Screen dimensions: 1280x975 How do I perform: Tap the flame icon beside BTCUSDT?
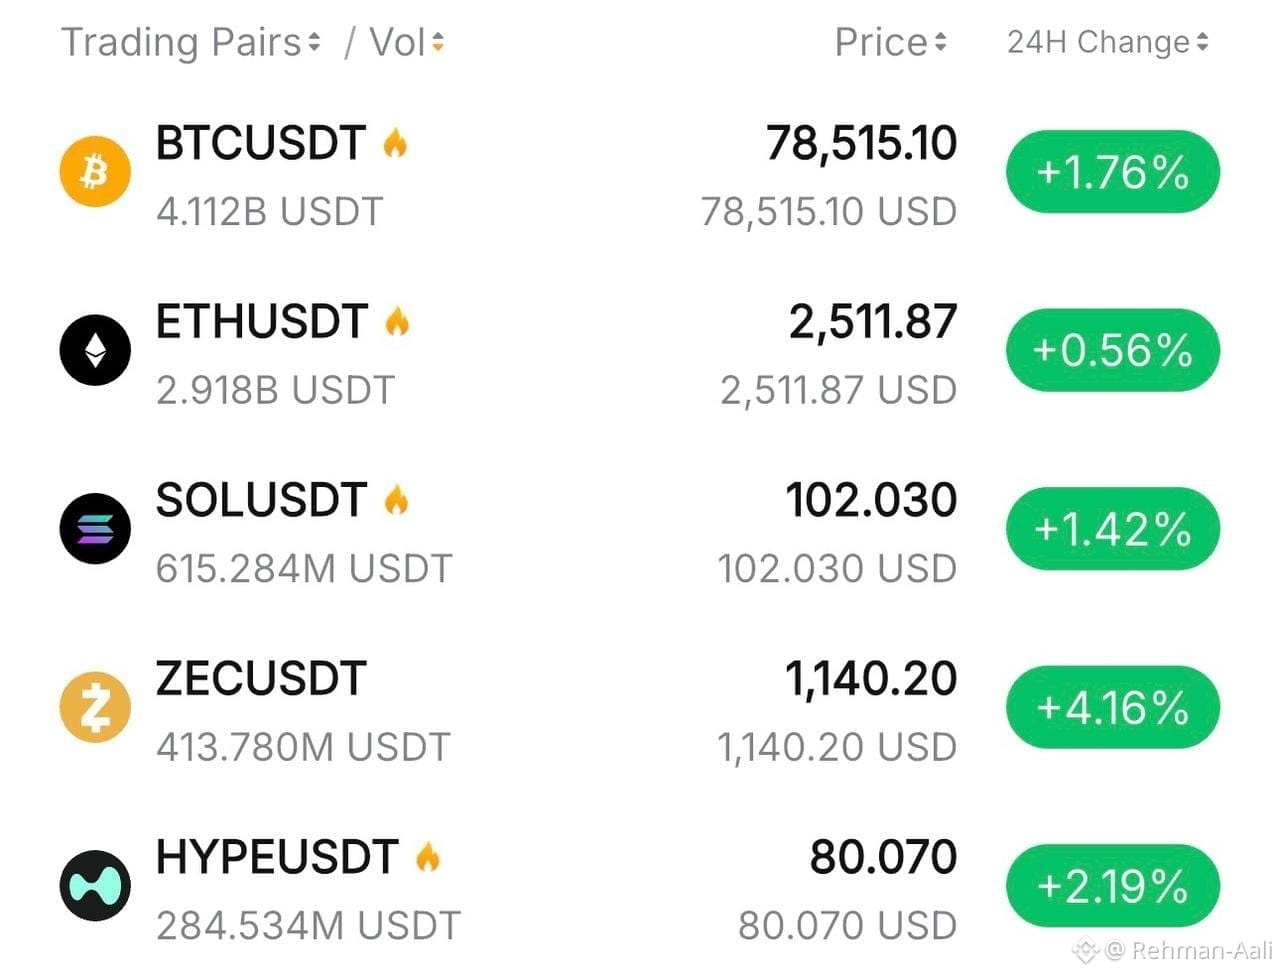pos(396,144)
